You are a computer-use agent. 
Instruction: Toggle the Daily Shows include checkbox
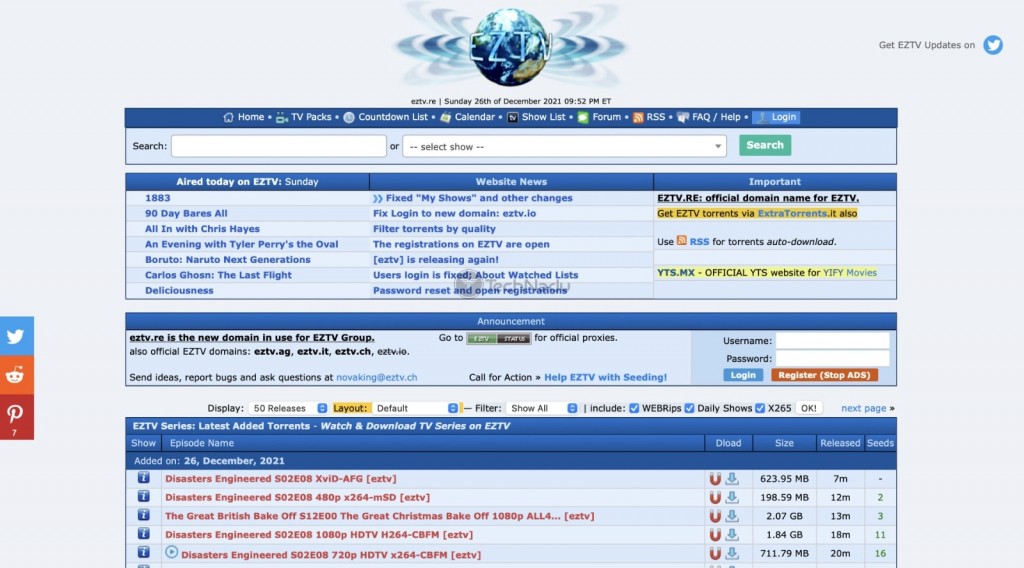tap(689, 408)
